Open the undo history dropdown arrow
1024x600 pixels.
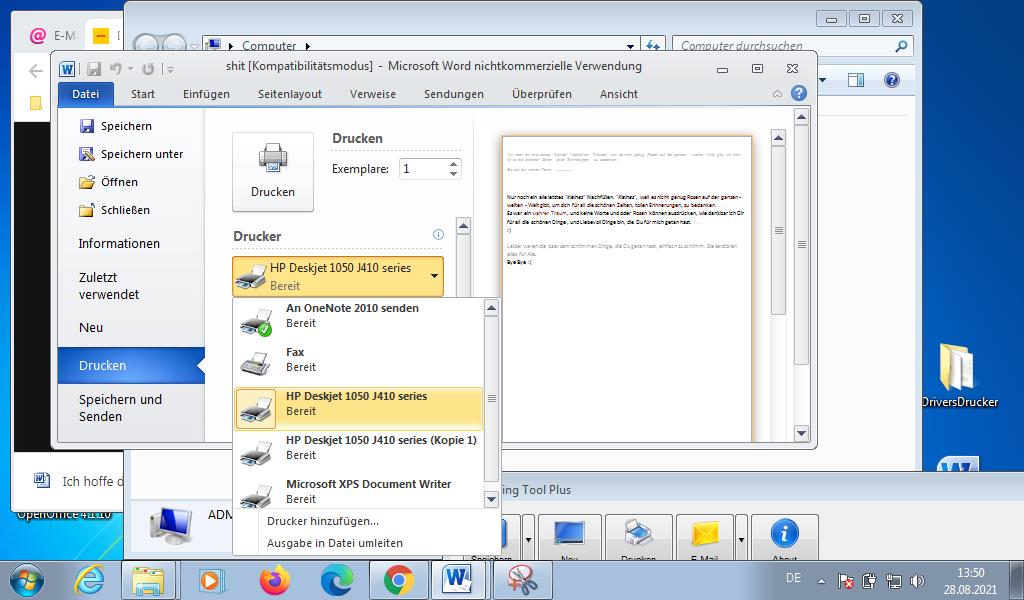coord(131,69)
